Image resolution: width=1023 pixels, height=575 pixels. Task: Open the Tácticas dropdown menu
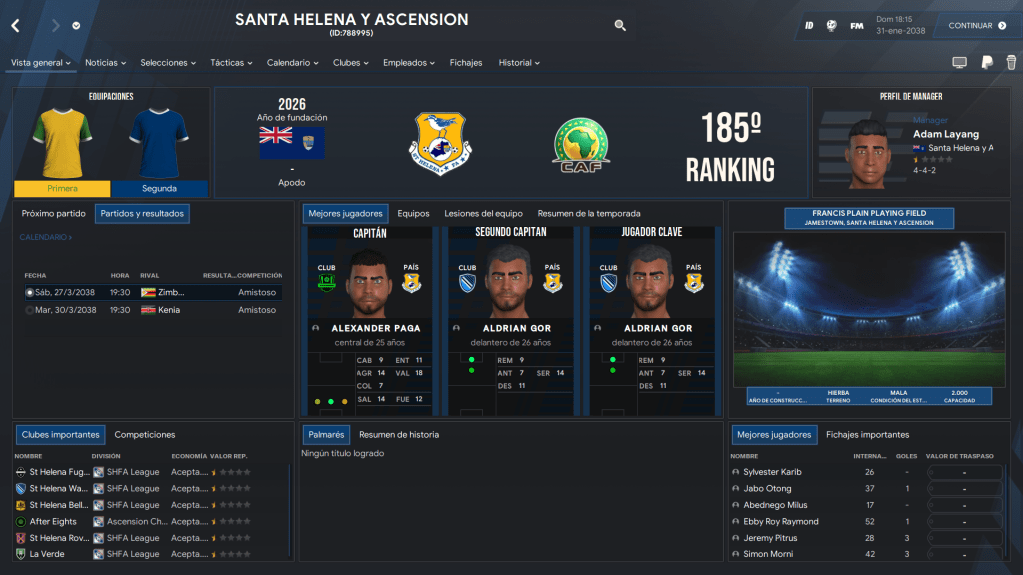(x=232, y=63)
